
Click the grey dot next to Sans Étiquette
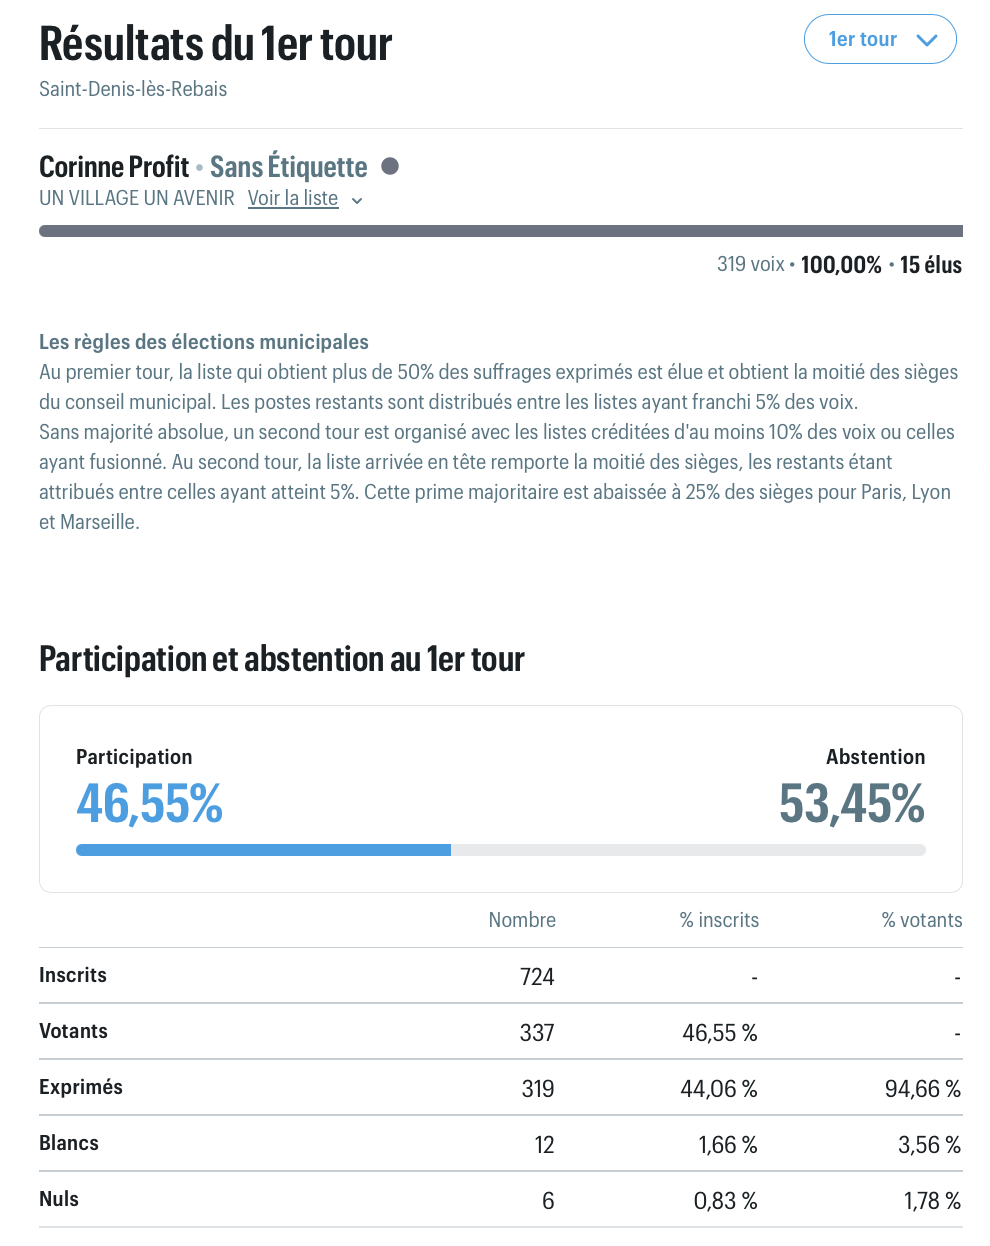point(390,166)
